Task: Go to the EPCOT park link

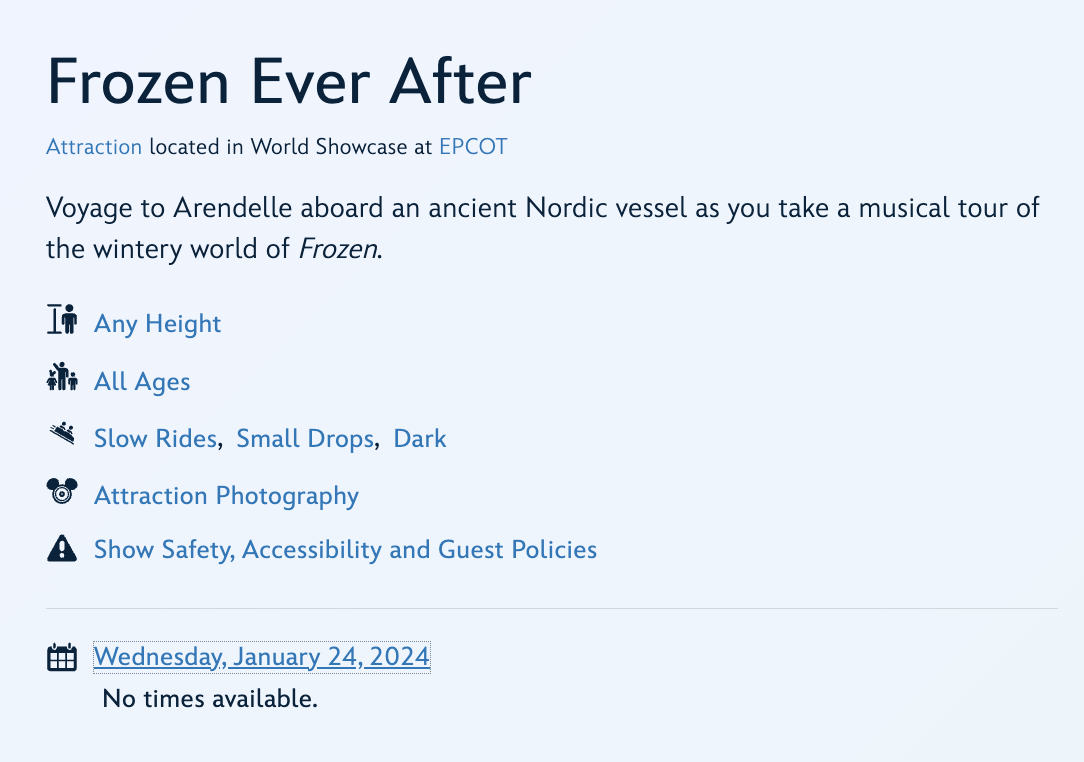Action: [x=473, y=147]
